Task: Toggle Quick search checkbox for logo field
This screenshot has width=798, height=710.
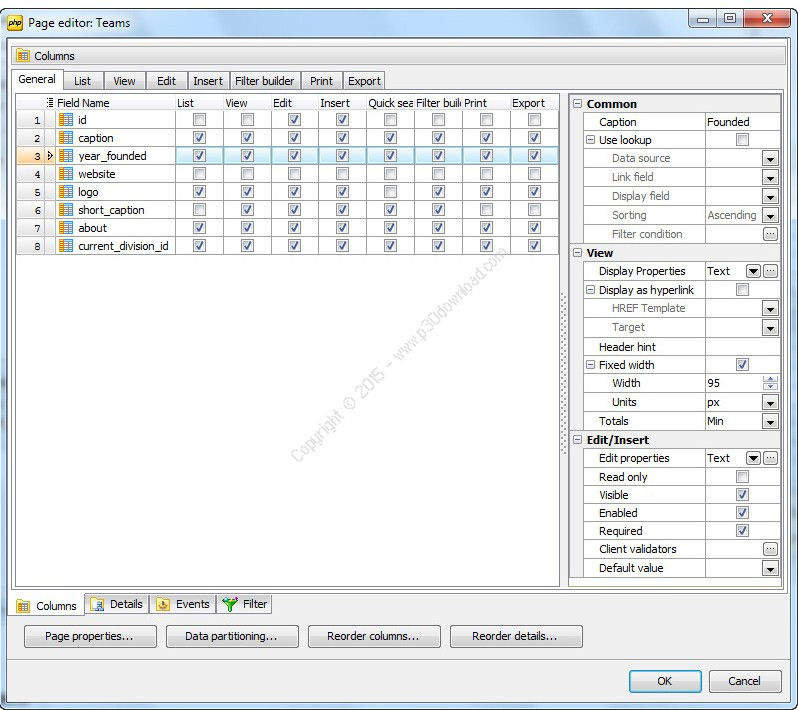Action: point(390,192)
